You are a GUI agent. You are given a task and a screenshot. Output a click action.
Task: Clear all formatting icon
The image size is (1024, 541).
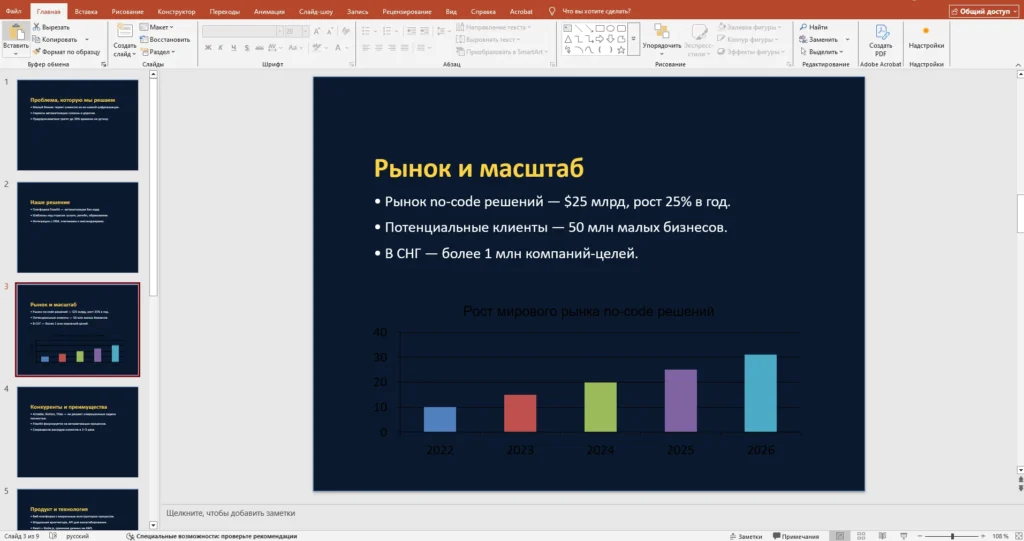pyautogui.click(x=345, y=31)
